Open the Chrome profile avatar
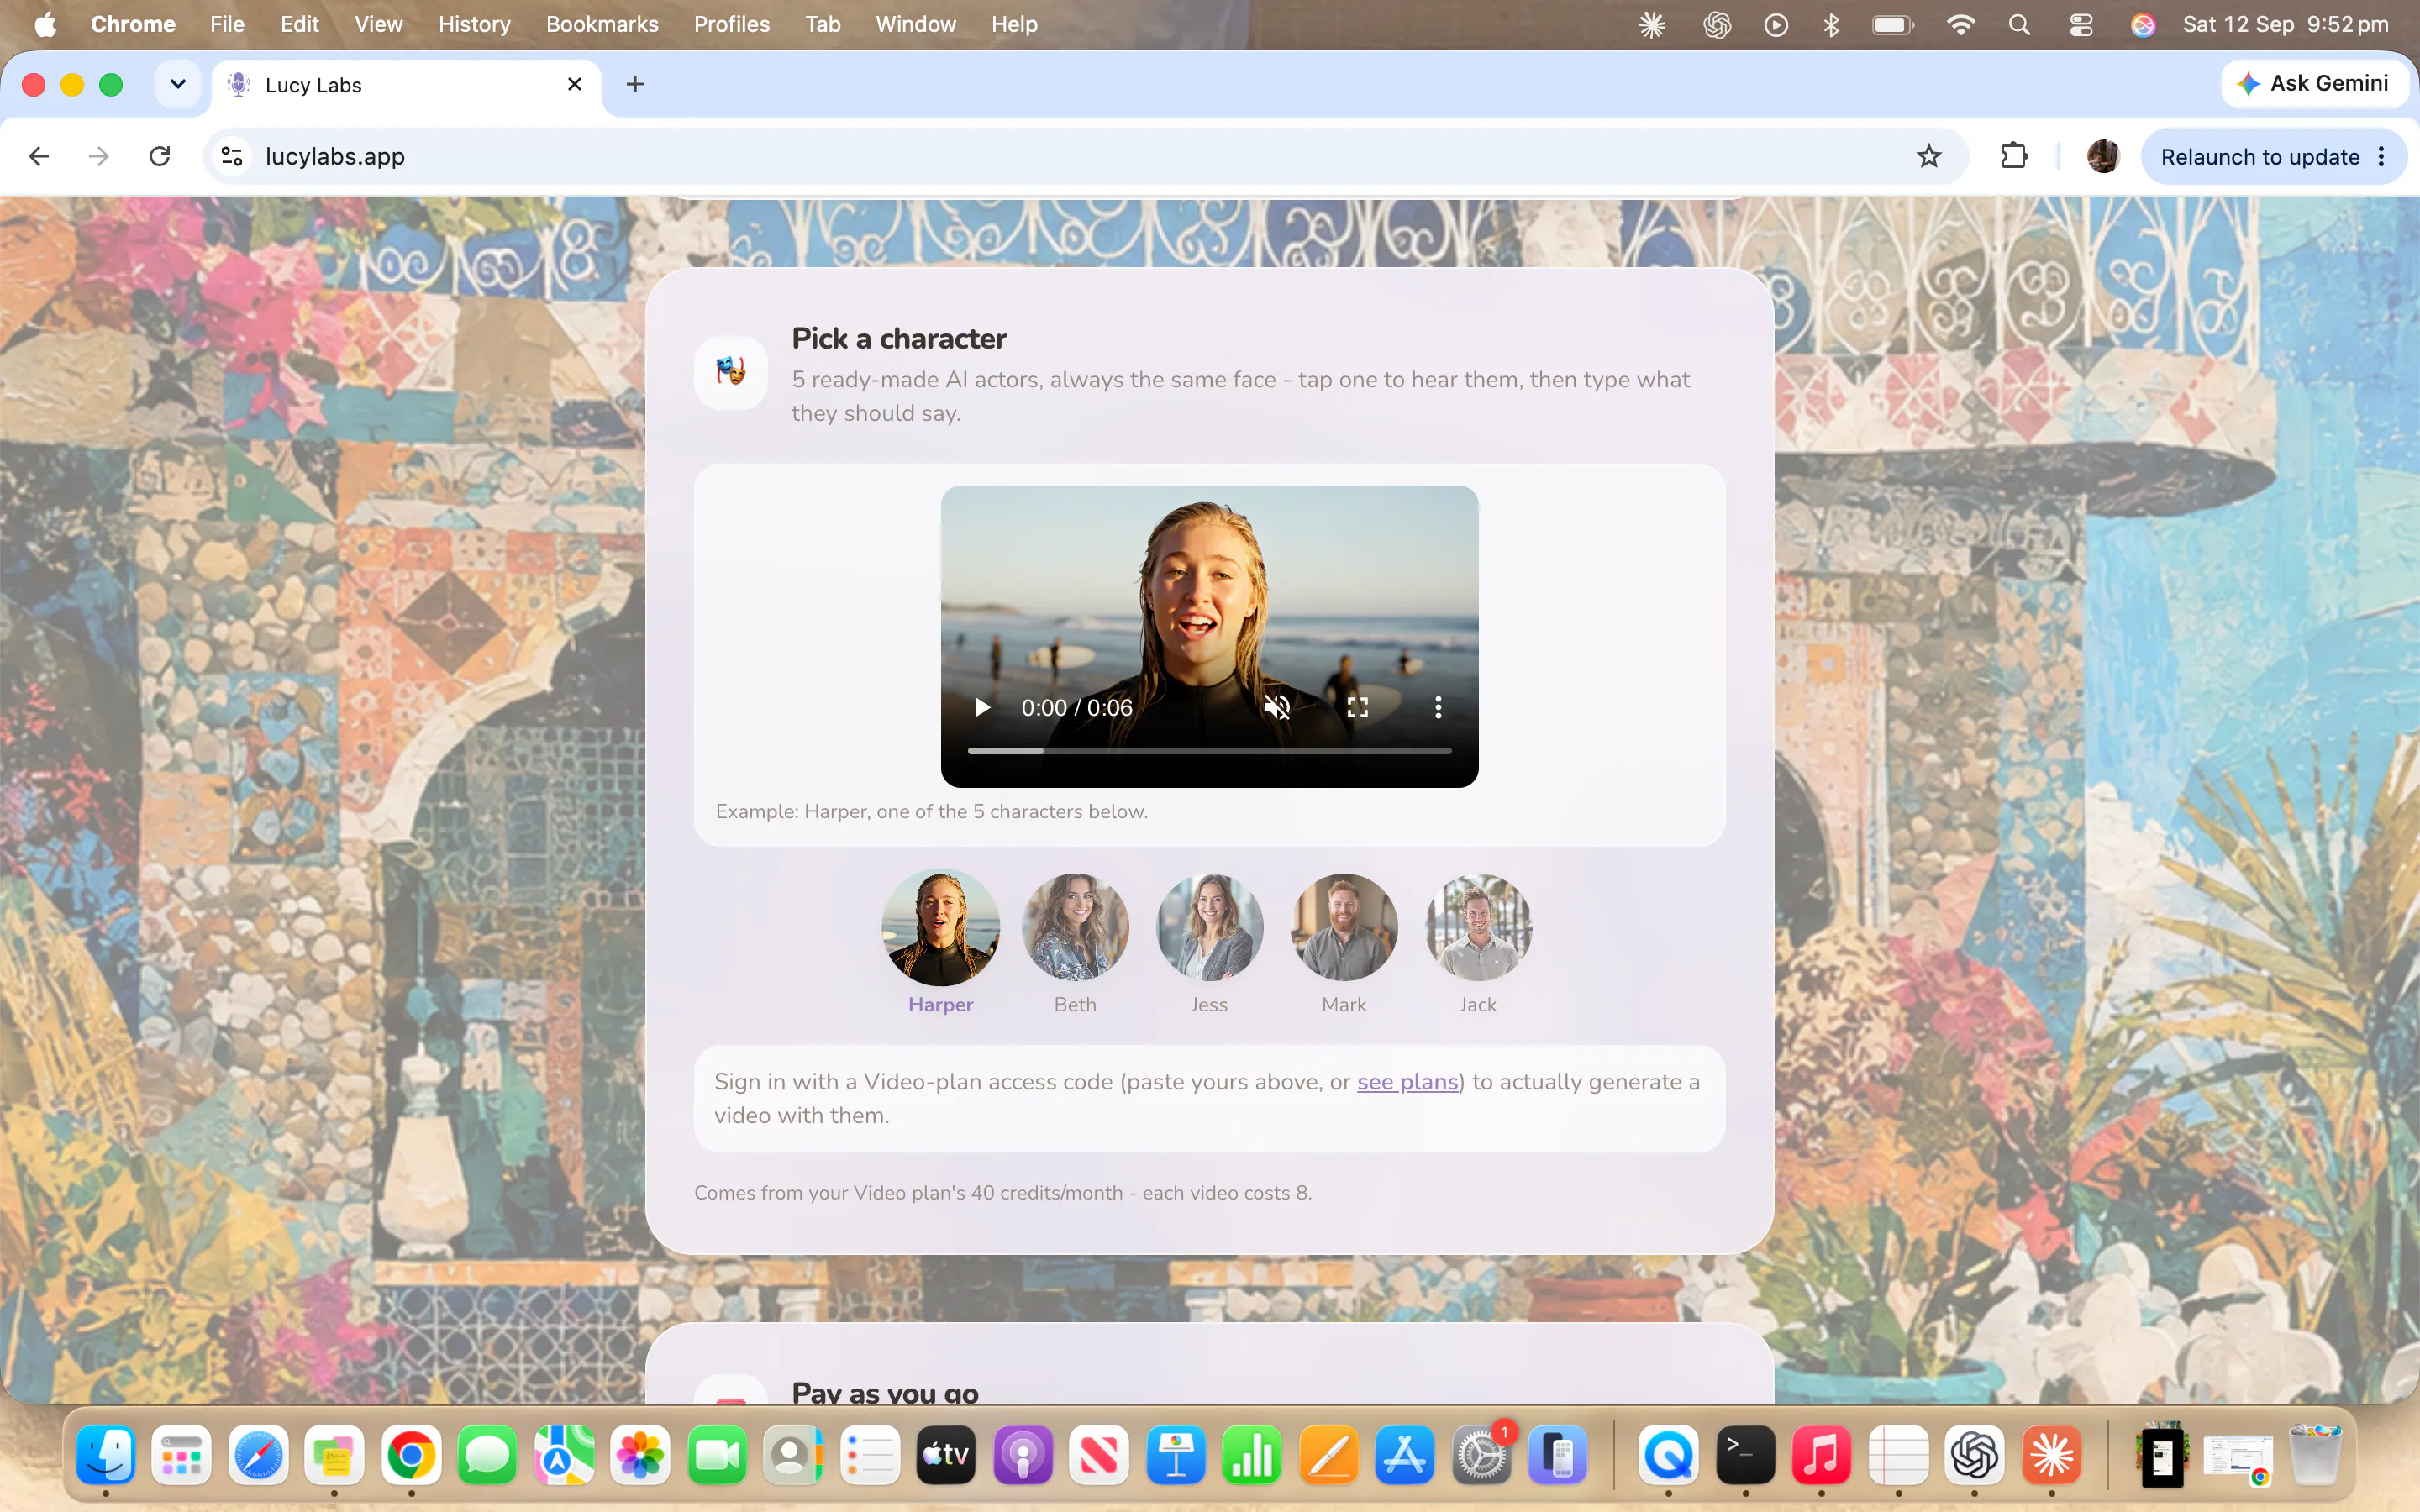The height and width of the screenshot is (1512, 2420). (x=2103, y=156)
